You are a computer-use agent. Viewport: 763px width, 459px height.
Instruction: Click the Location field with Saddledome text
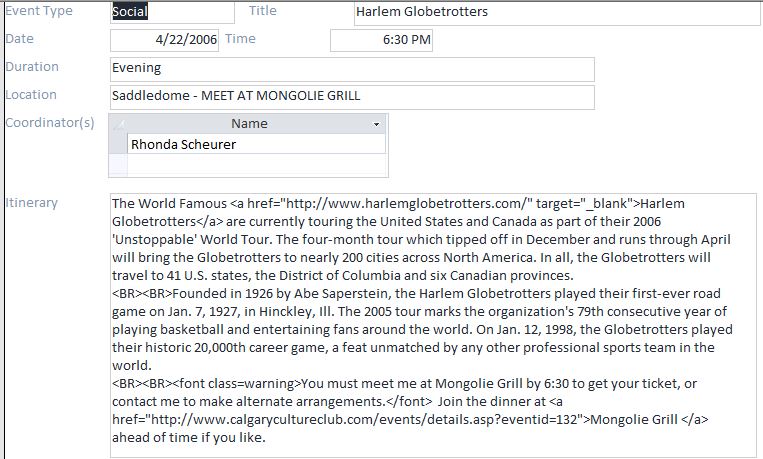point(352,96)
